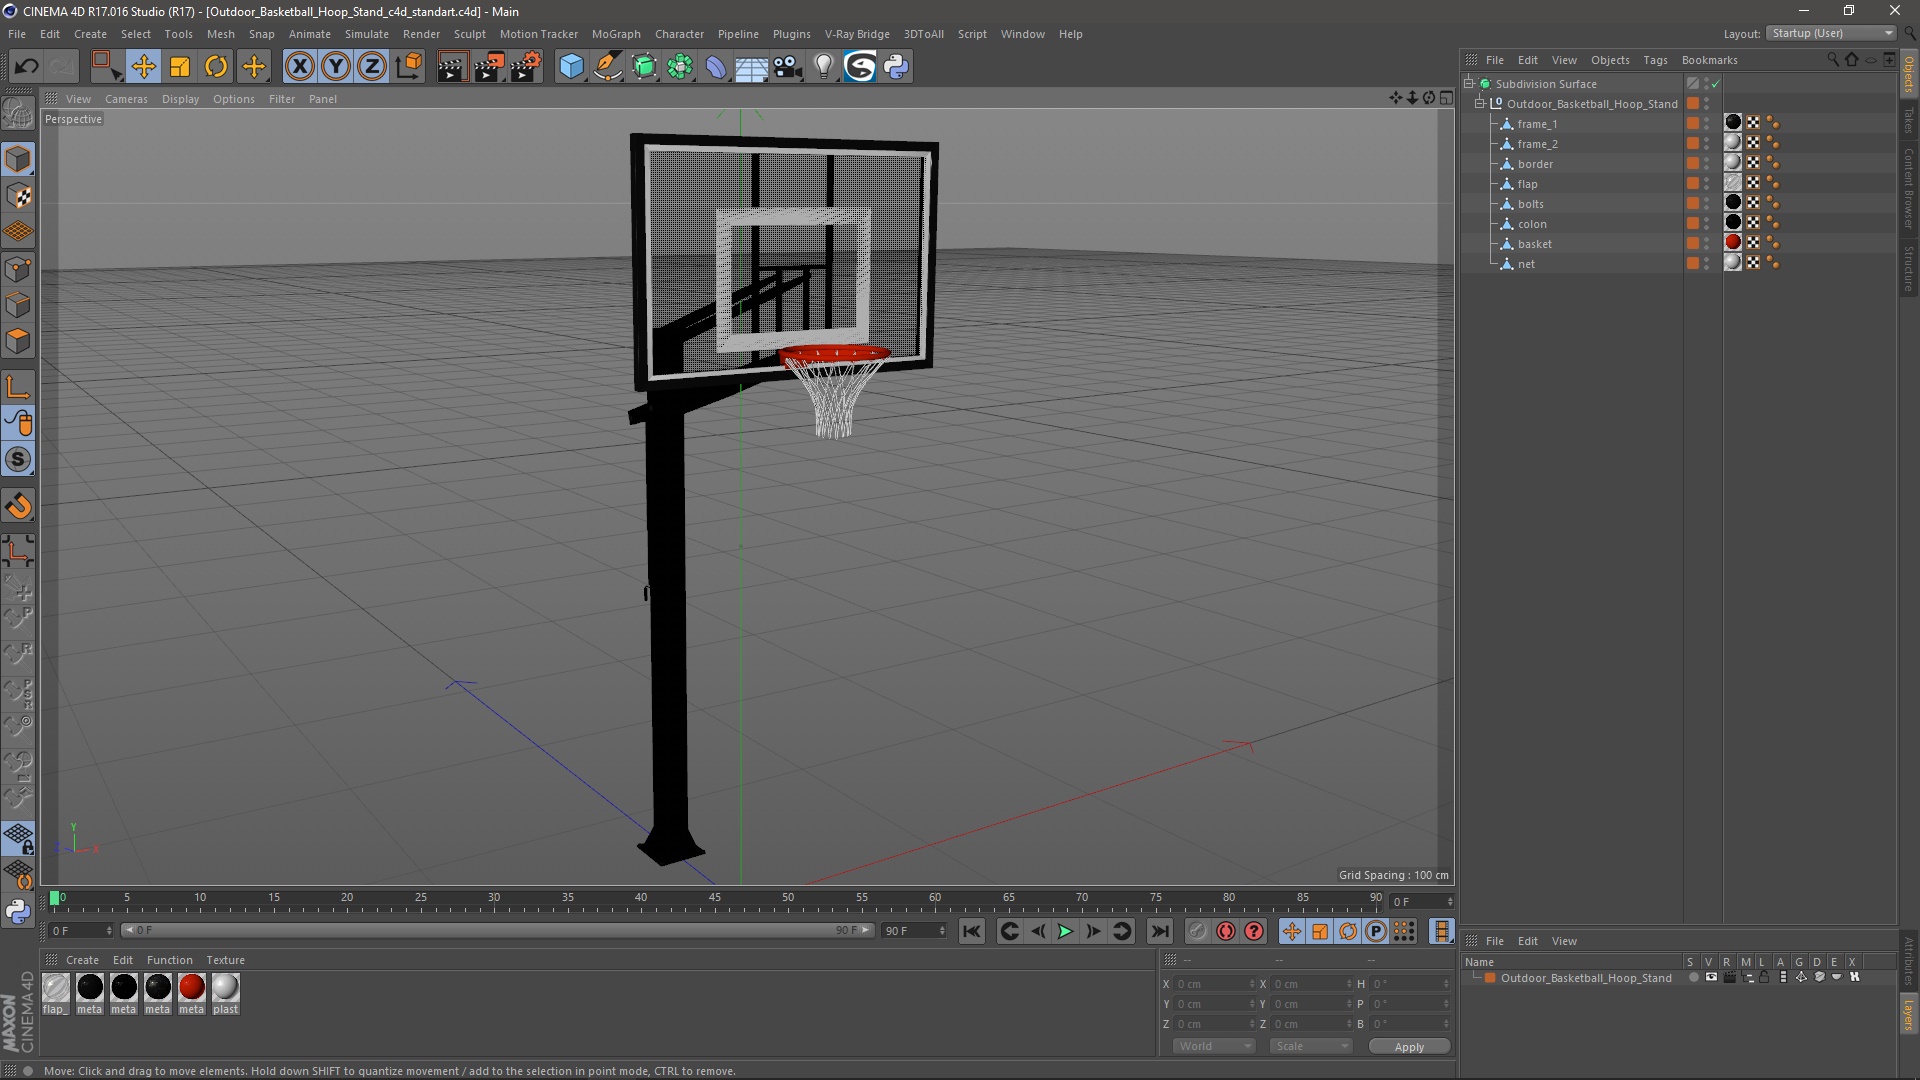Click black material tag on frame_1
This screenshot has height=1080, width=1920.
[1733, 122]
